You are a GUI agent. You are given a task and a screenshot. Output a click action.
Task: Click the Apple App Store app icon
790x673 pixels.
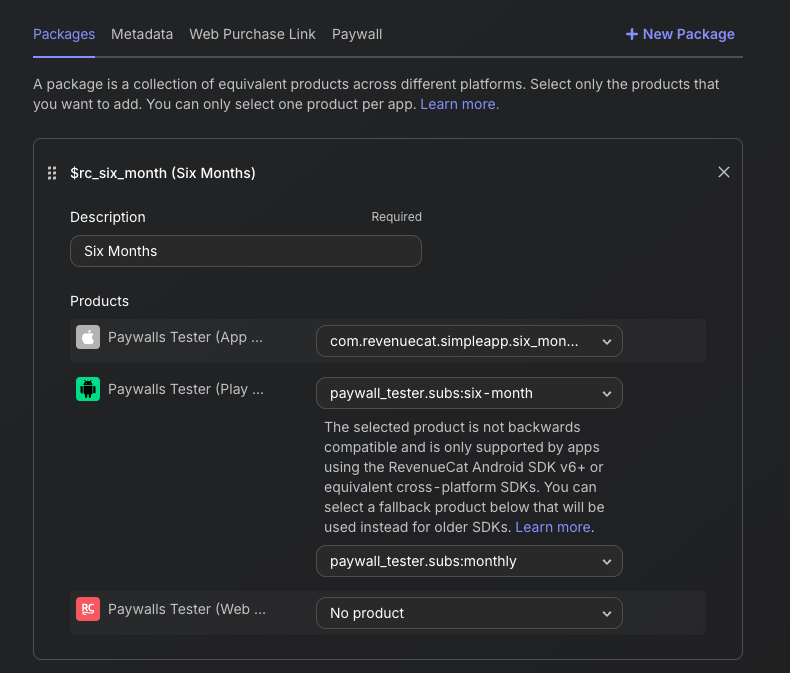(88, 338)
